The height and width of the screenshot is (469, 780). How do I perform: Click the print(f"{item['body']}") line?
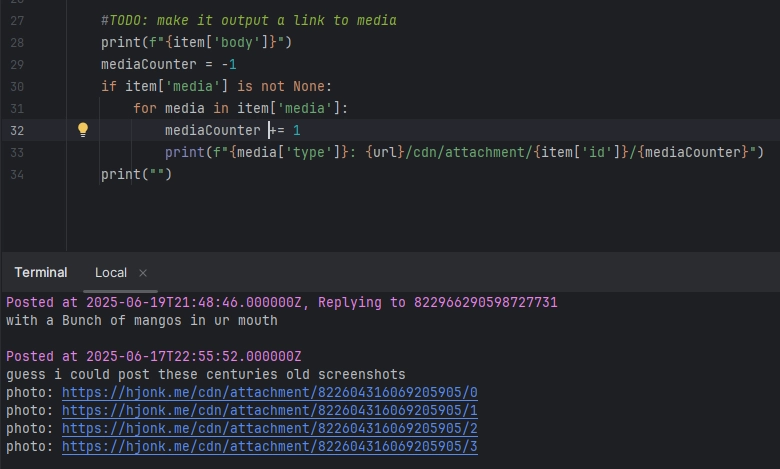196,42
